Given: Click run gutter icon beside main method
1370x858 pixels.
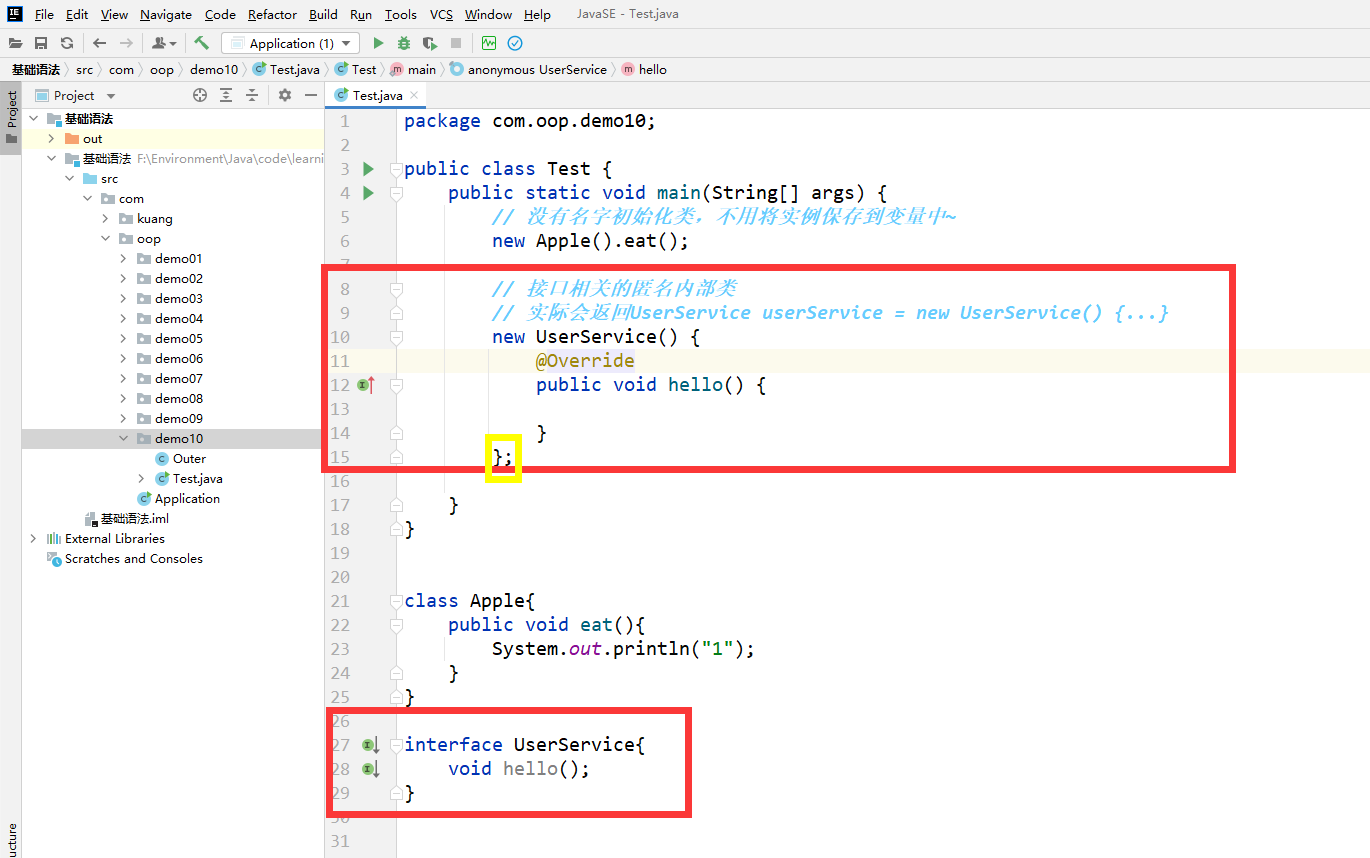Looking at the screenshot, I should point(368,192).
